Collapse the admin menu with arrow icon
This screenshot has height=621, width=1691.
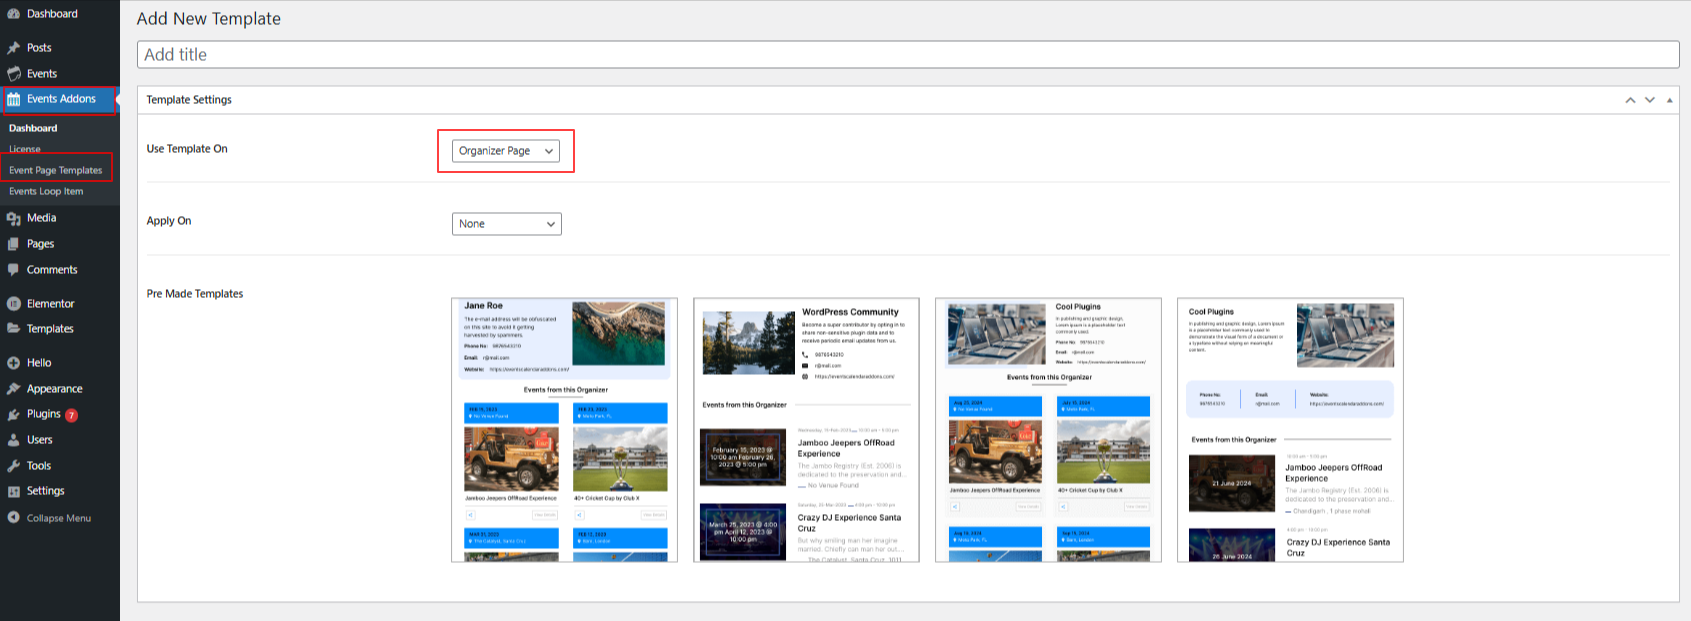pos(14,518)
